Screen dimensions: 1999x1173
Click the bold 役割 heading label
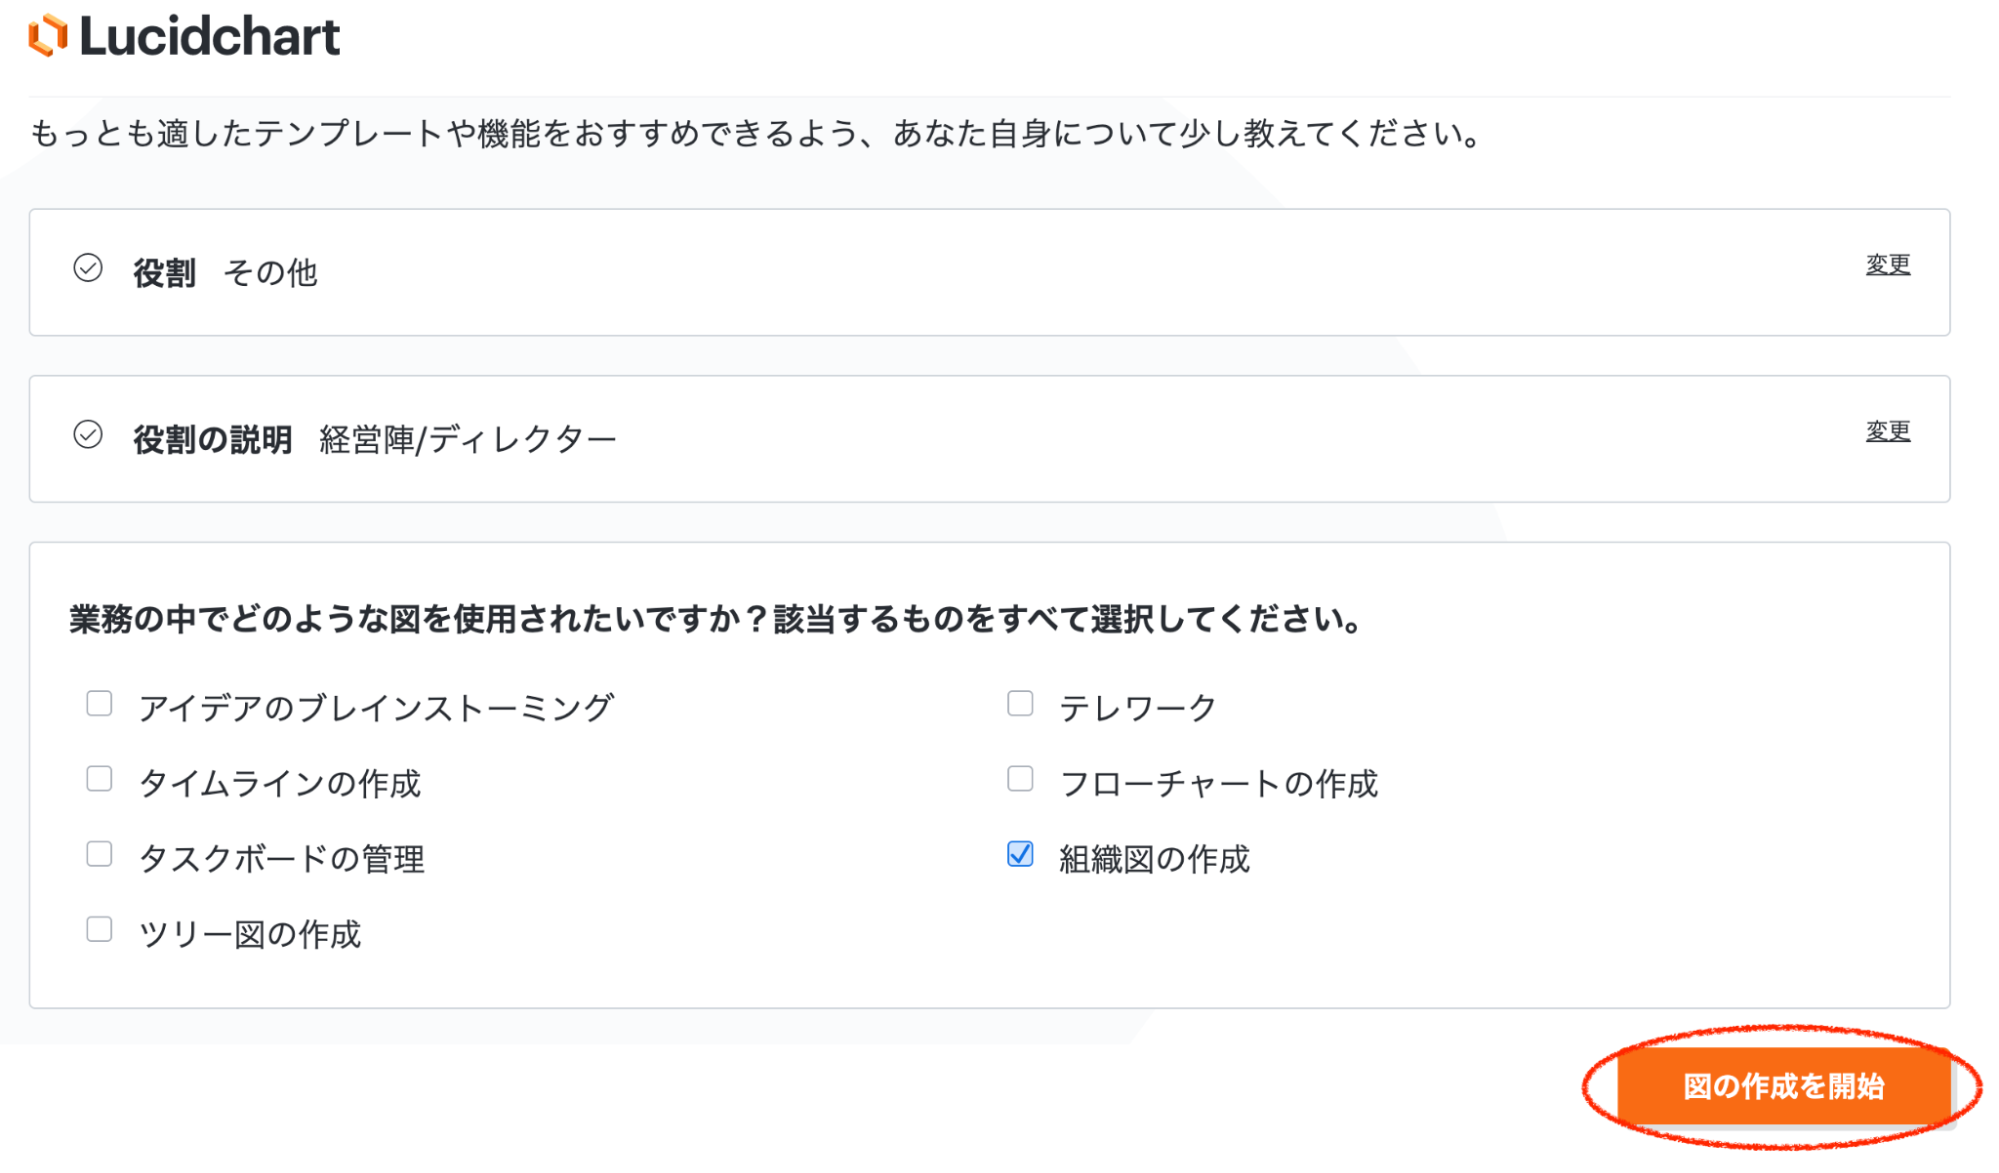[x=164, y=273]
